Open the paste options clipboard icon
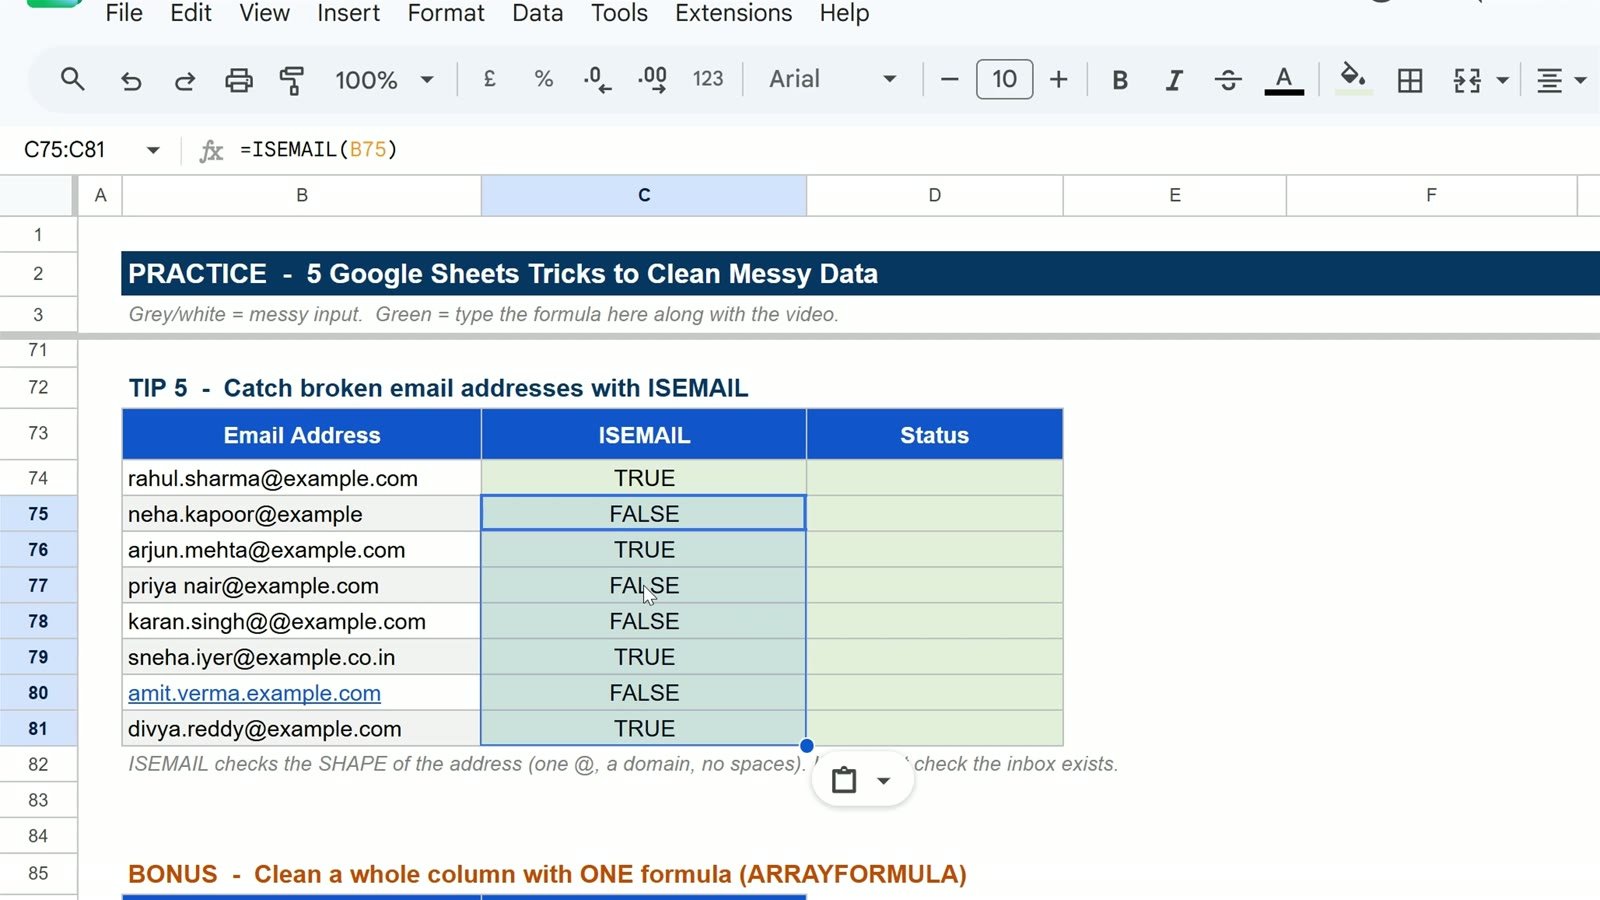Screen dimensions: 1600x900 (844, 780)
